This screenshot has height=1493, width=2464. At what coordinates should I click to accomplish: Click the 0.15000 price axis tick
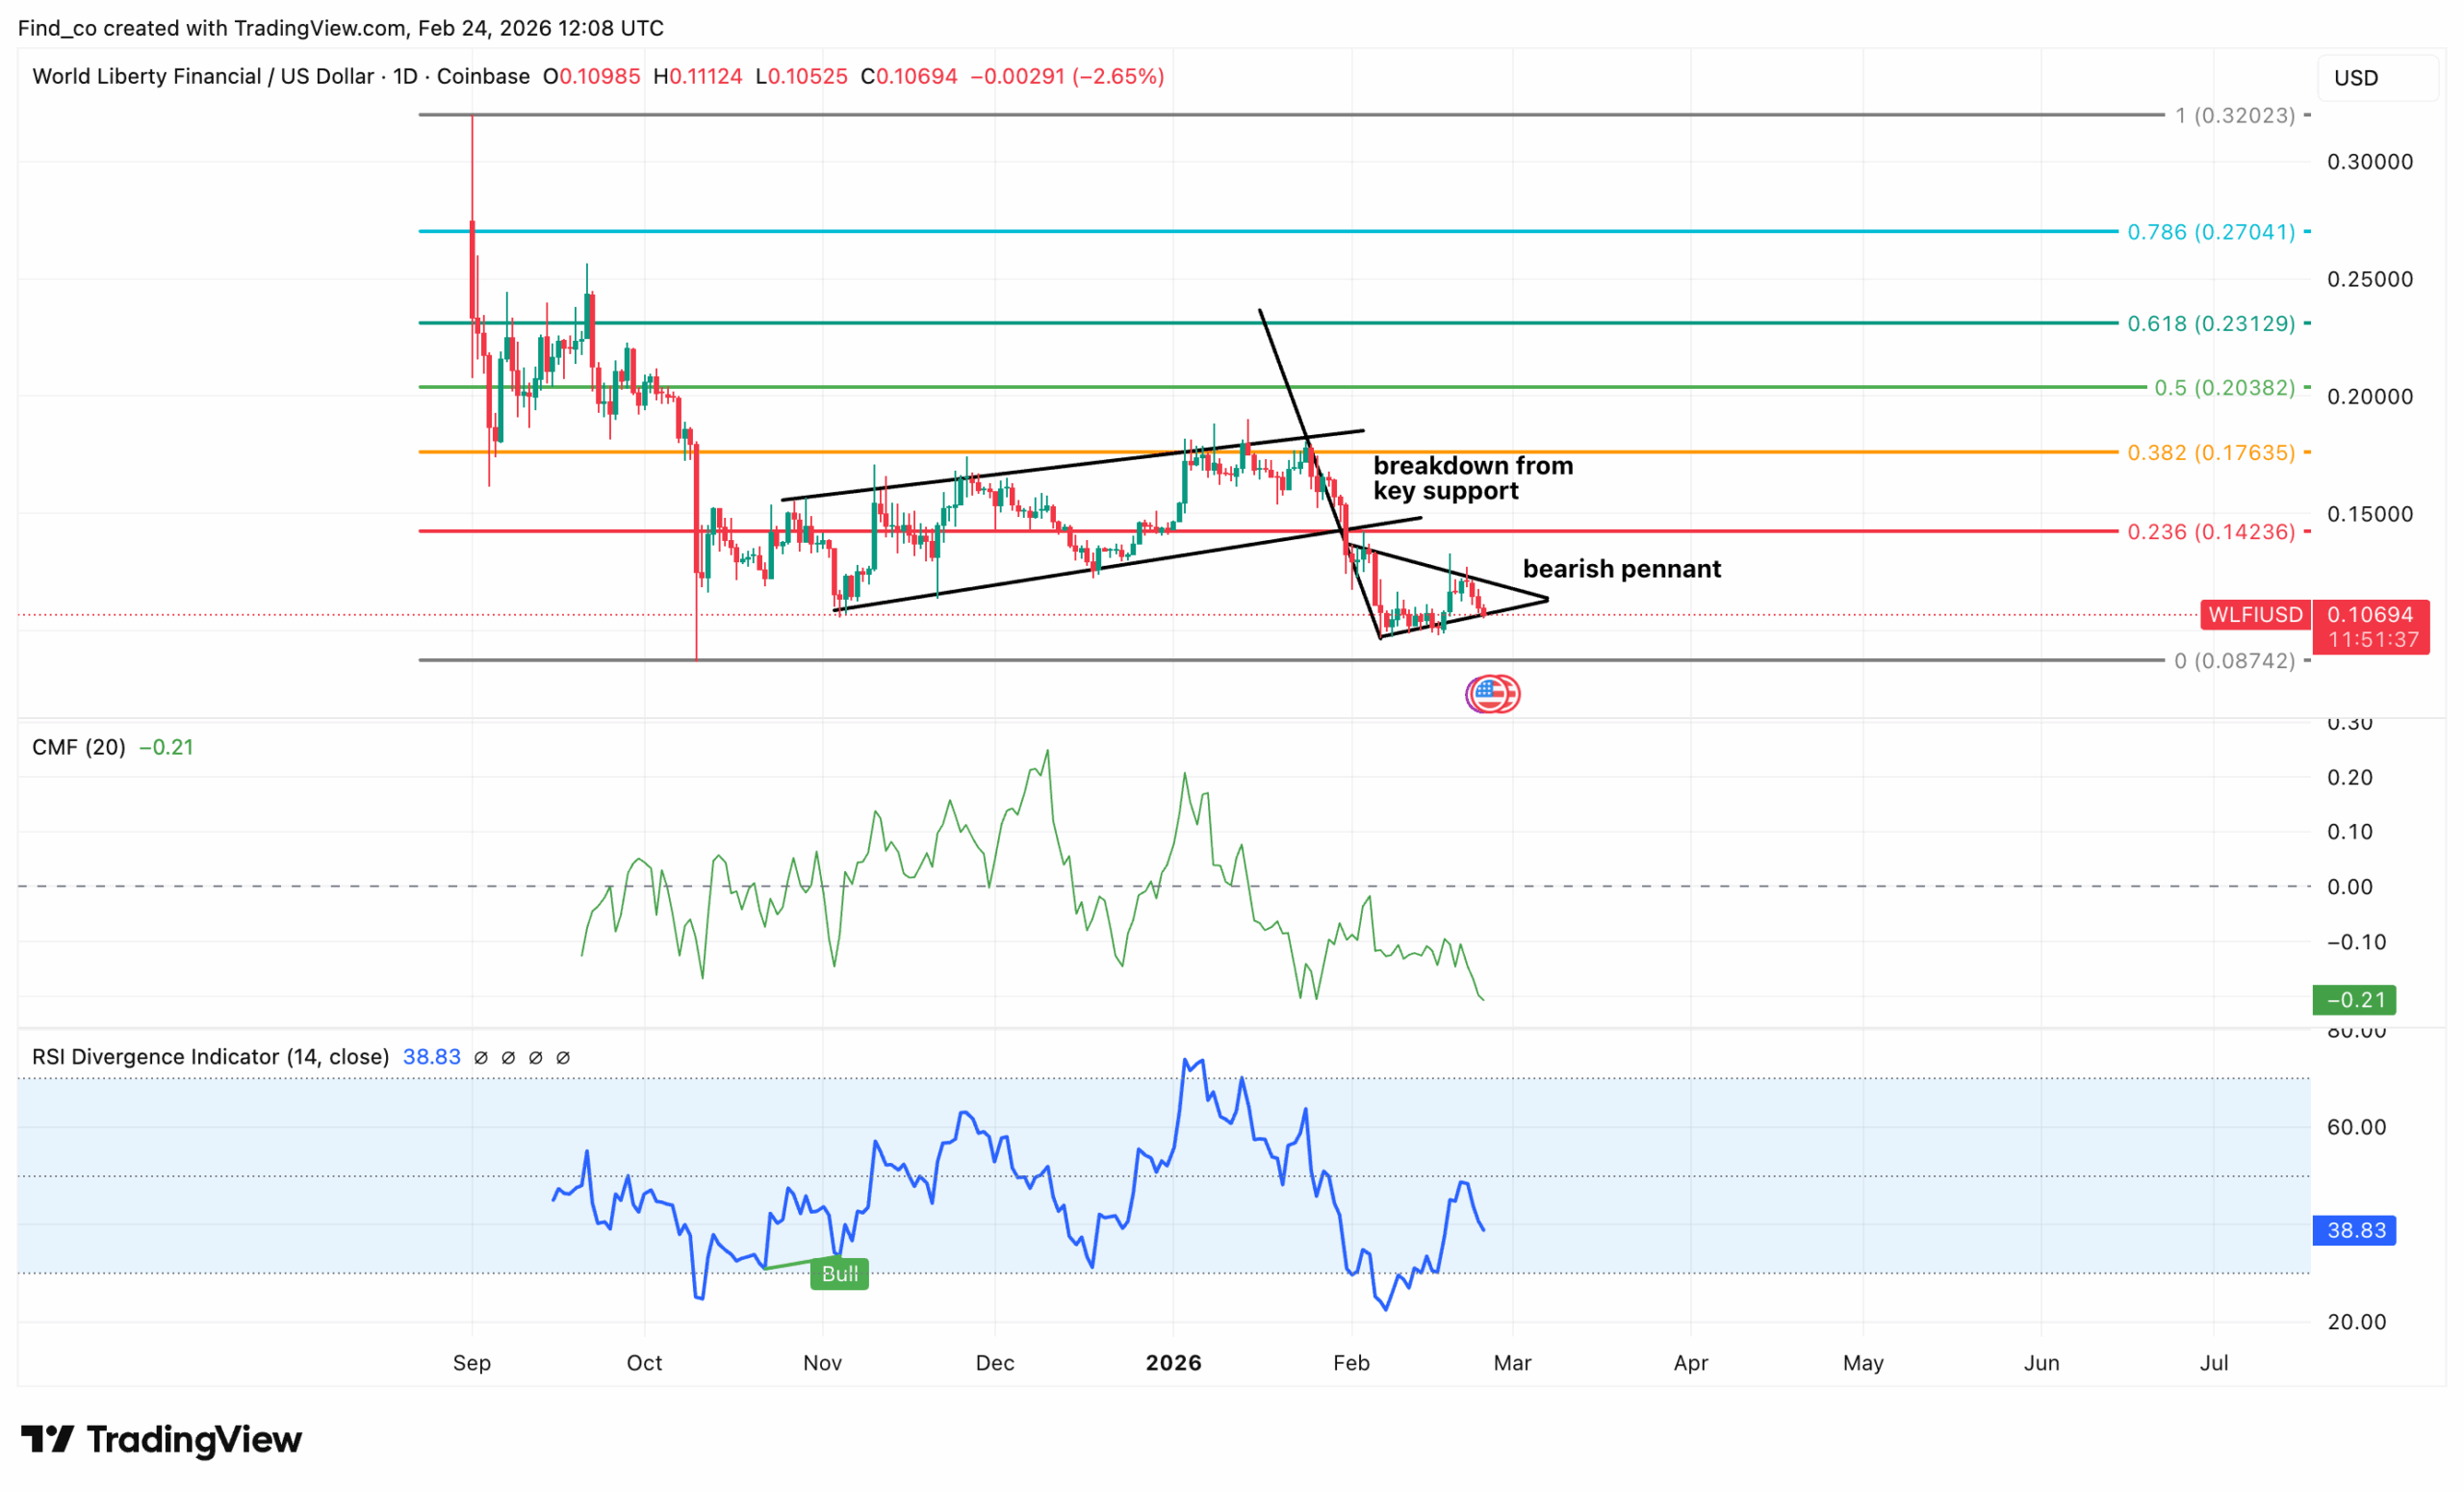(x=2370, y=514)
